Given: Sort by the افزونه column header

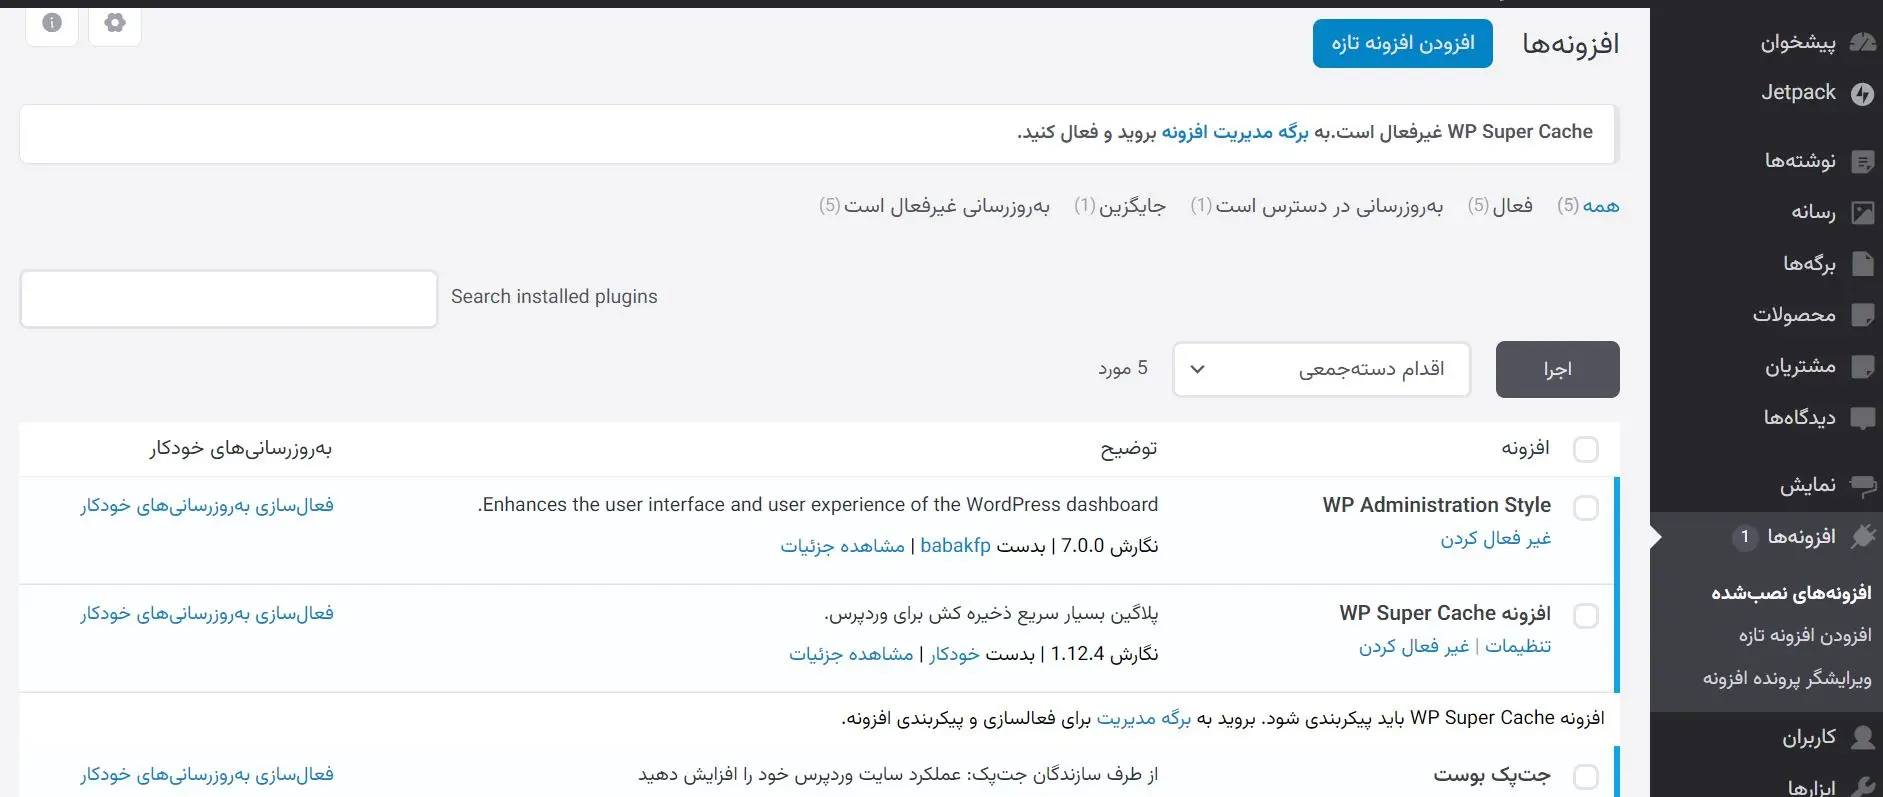Looking at the screenshot, I should coord(1526,448).
